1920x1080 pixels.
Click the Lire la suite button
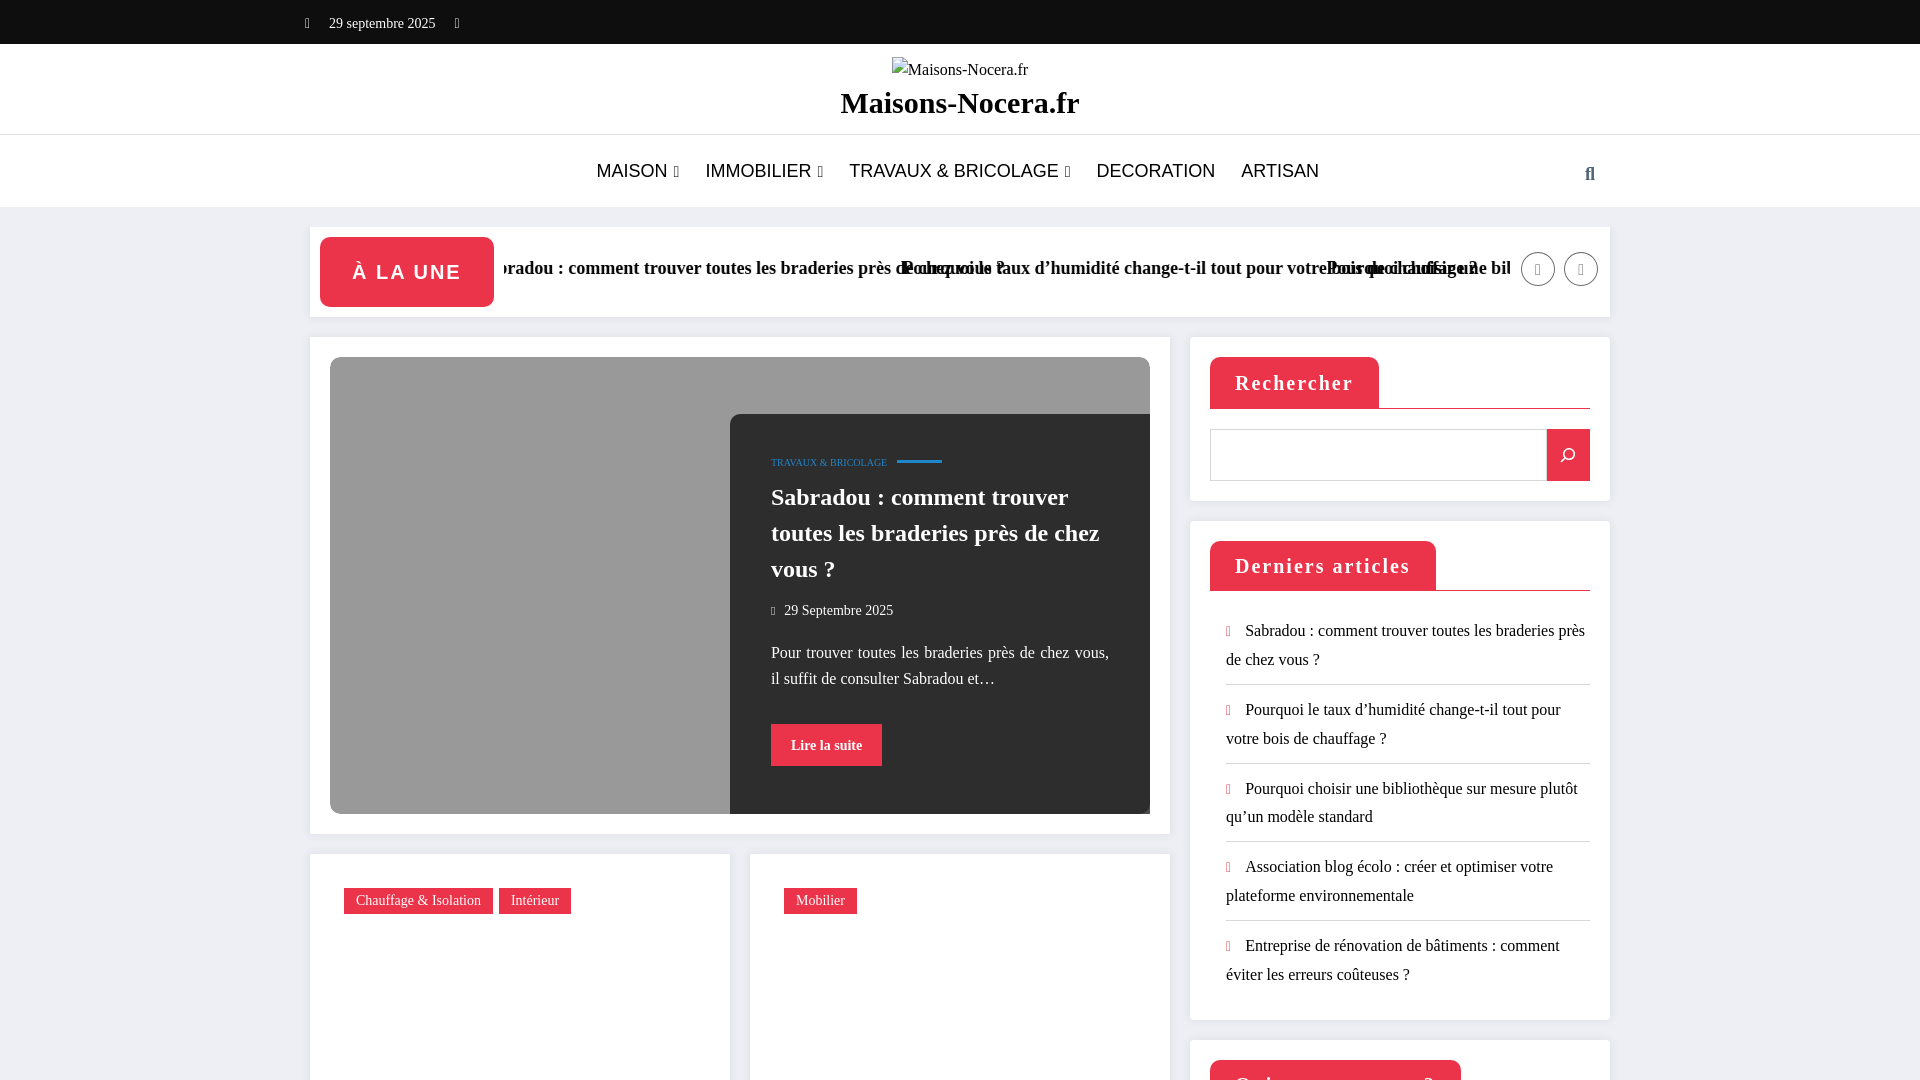pyautogui.click(x=826, y=745)
